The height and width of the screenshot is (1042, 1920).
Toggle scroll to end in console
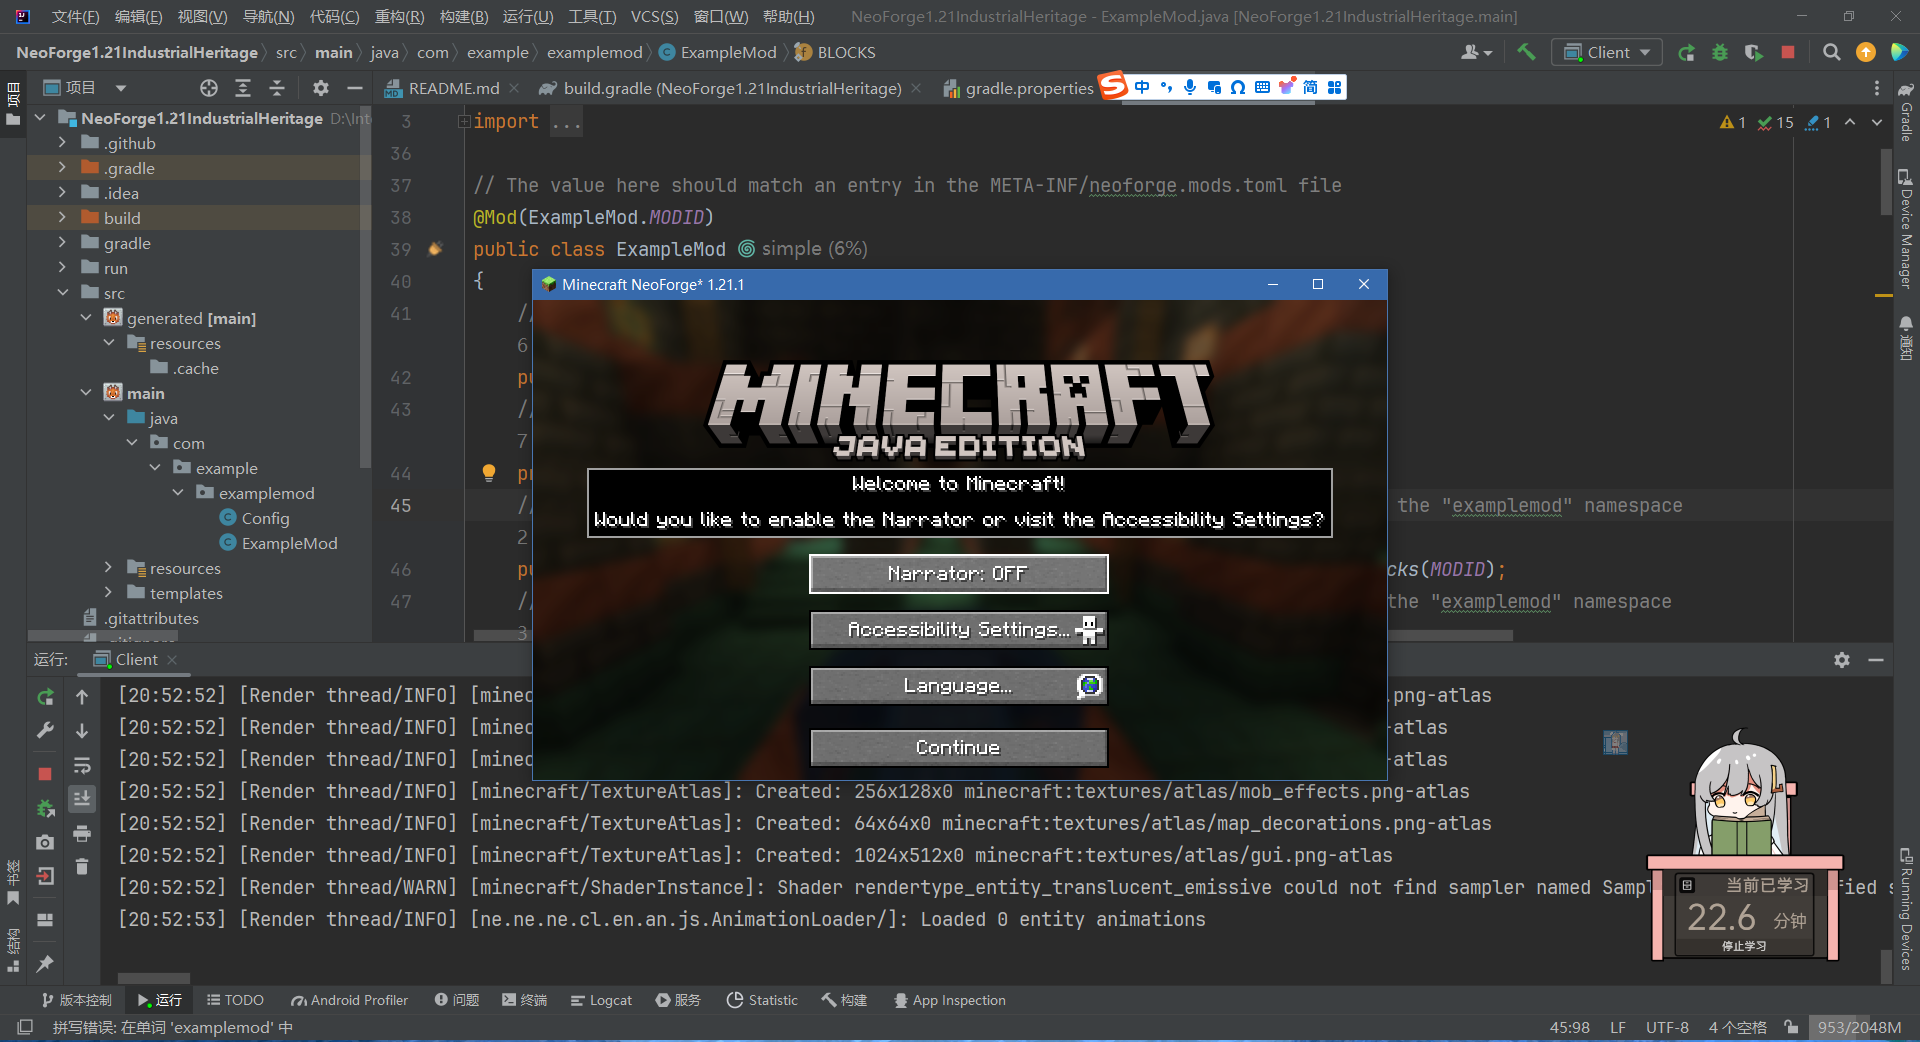tap(82, 798)
